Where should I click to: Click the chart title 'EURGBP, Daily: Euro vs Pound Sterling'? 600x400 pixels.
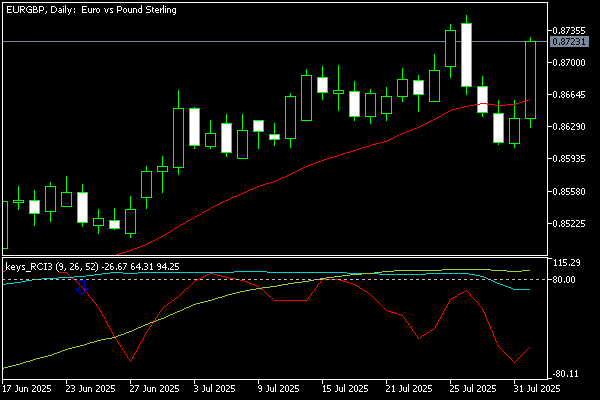pyautogui.click(x=91, y=10)
